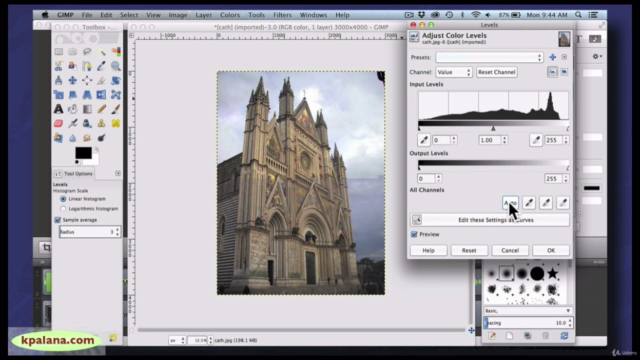Save current settings as preset plus icon
Screen dimensions: 640x360
coord(553,57)
